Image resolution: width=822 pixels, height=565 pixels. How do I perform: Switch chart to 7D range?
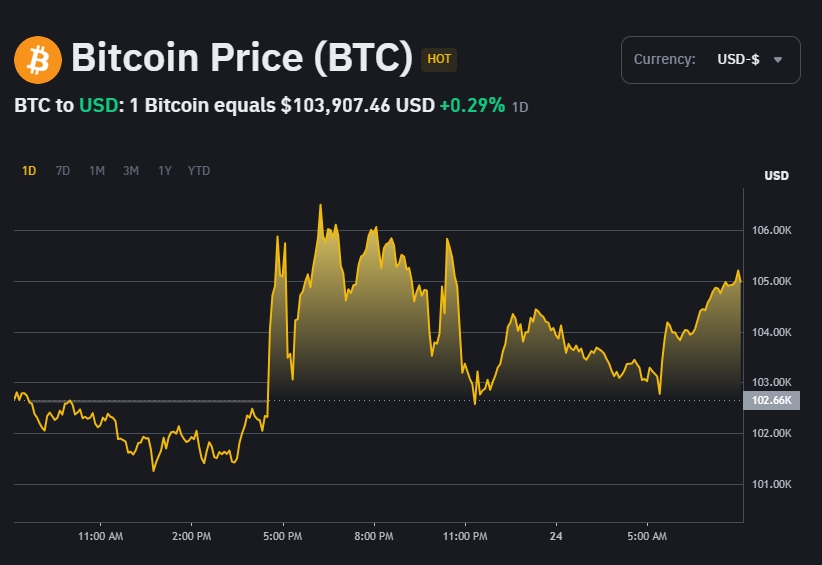(63, 171)
